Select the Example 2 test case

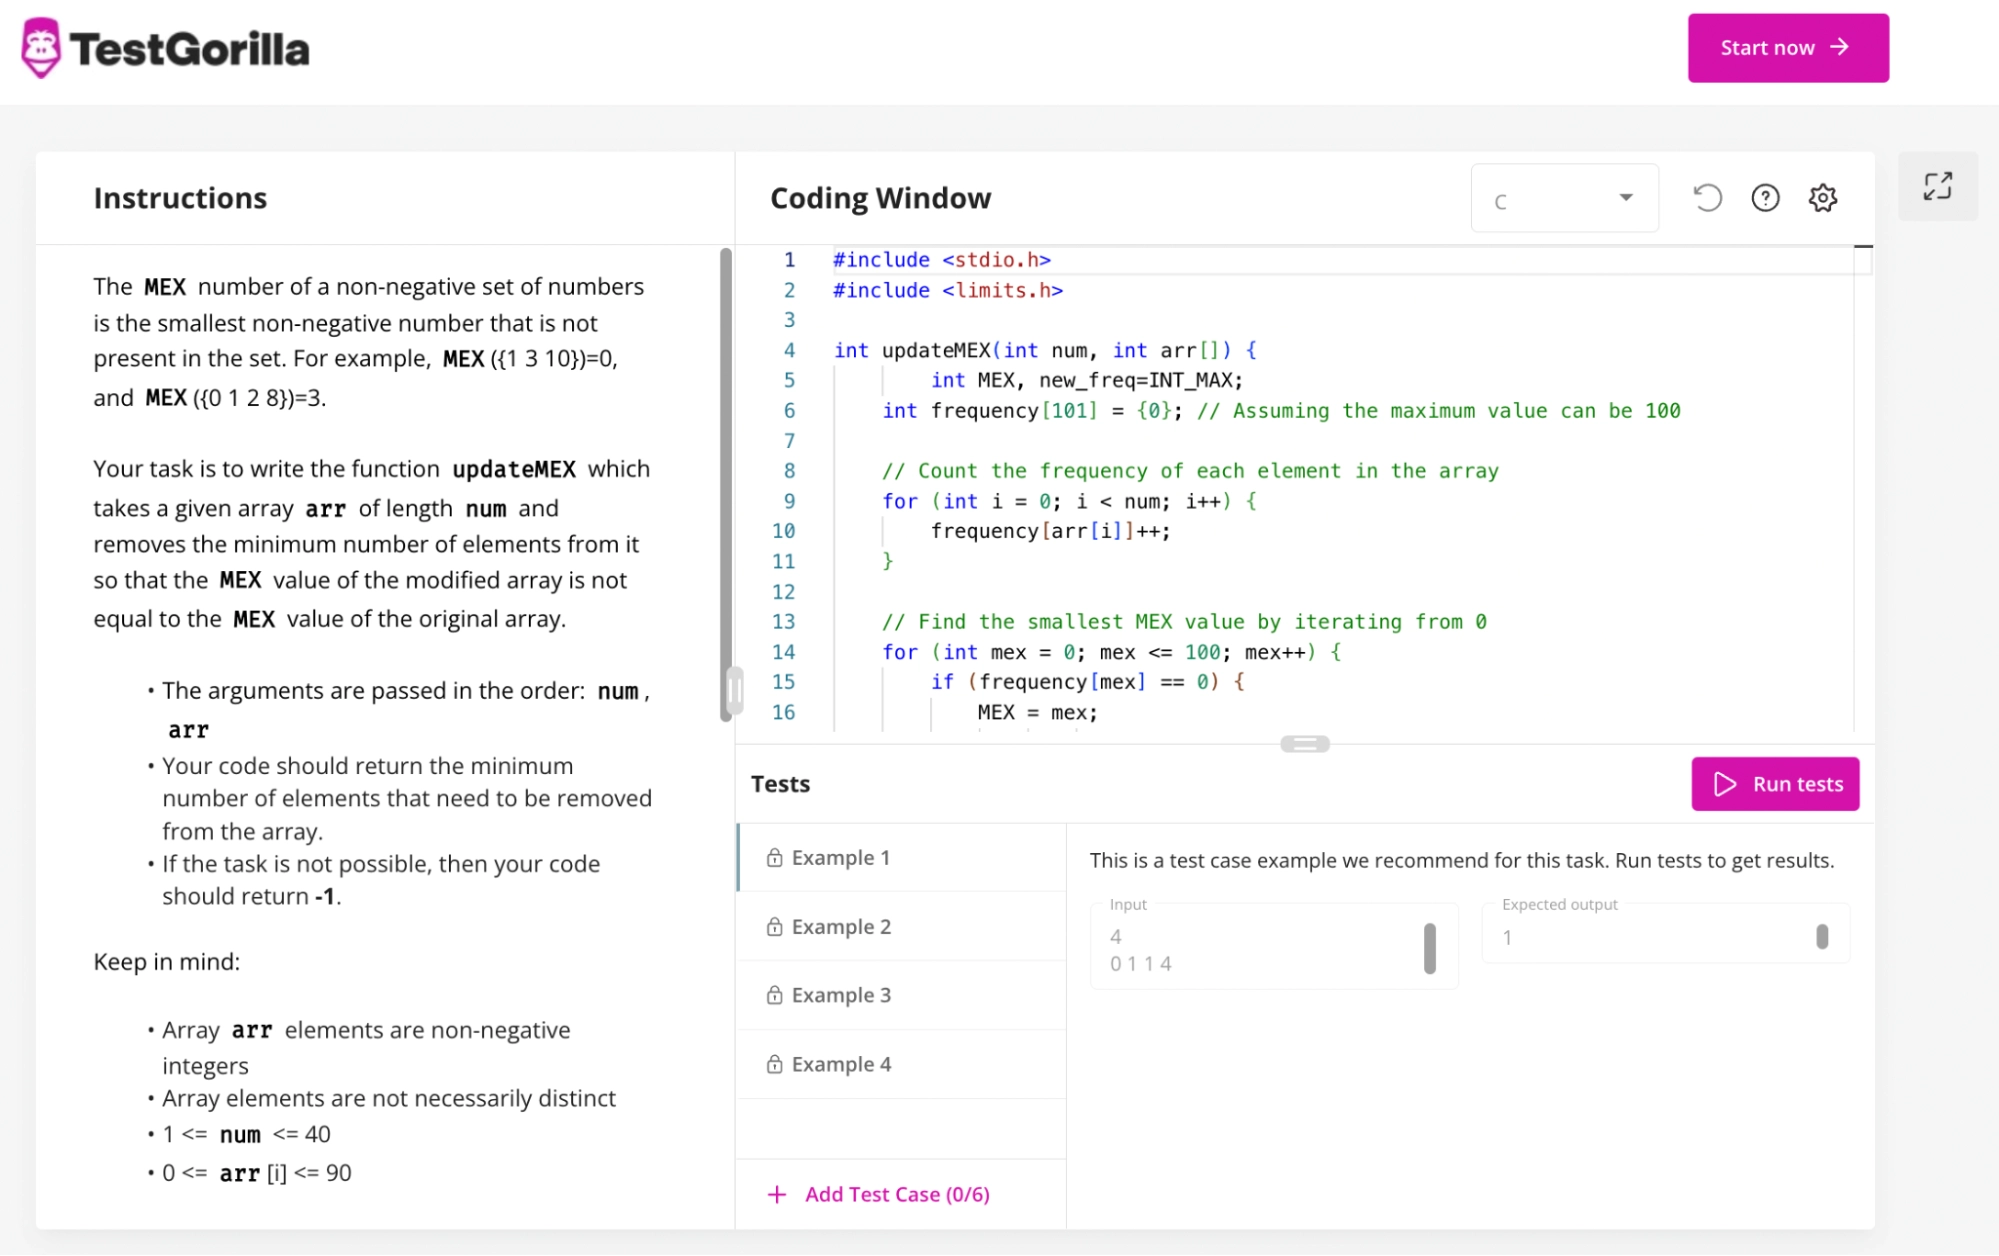(901, 927)
